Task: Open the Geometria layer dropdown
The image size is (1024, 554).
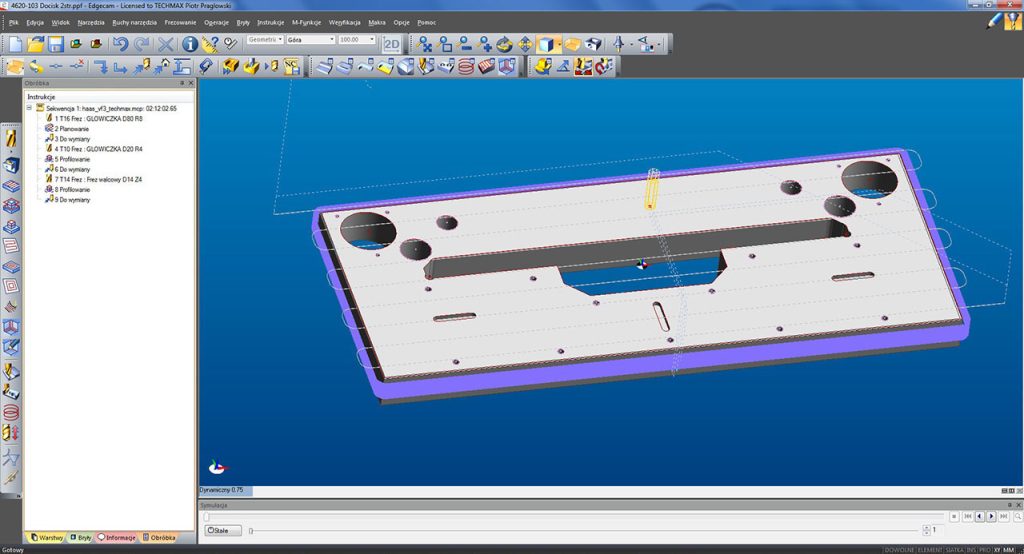Action: tap(264, 40)
